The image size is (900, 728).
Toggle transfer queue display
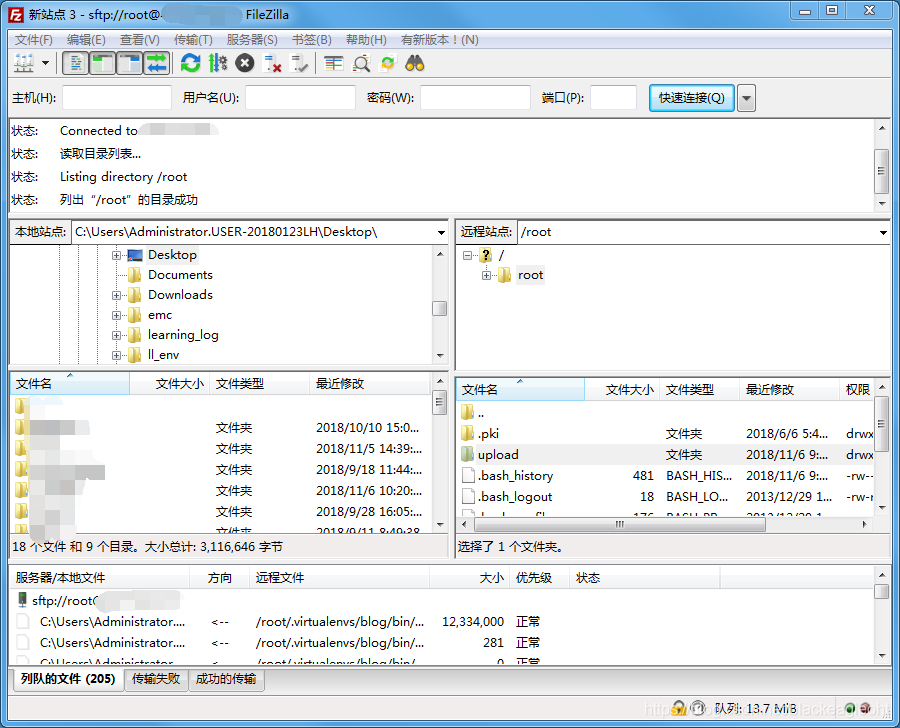[156, 63]
